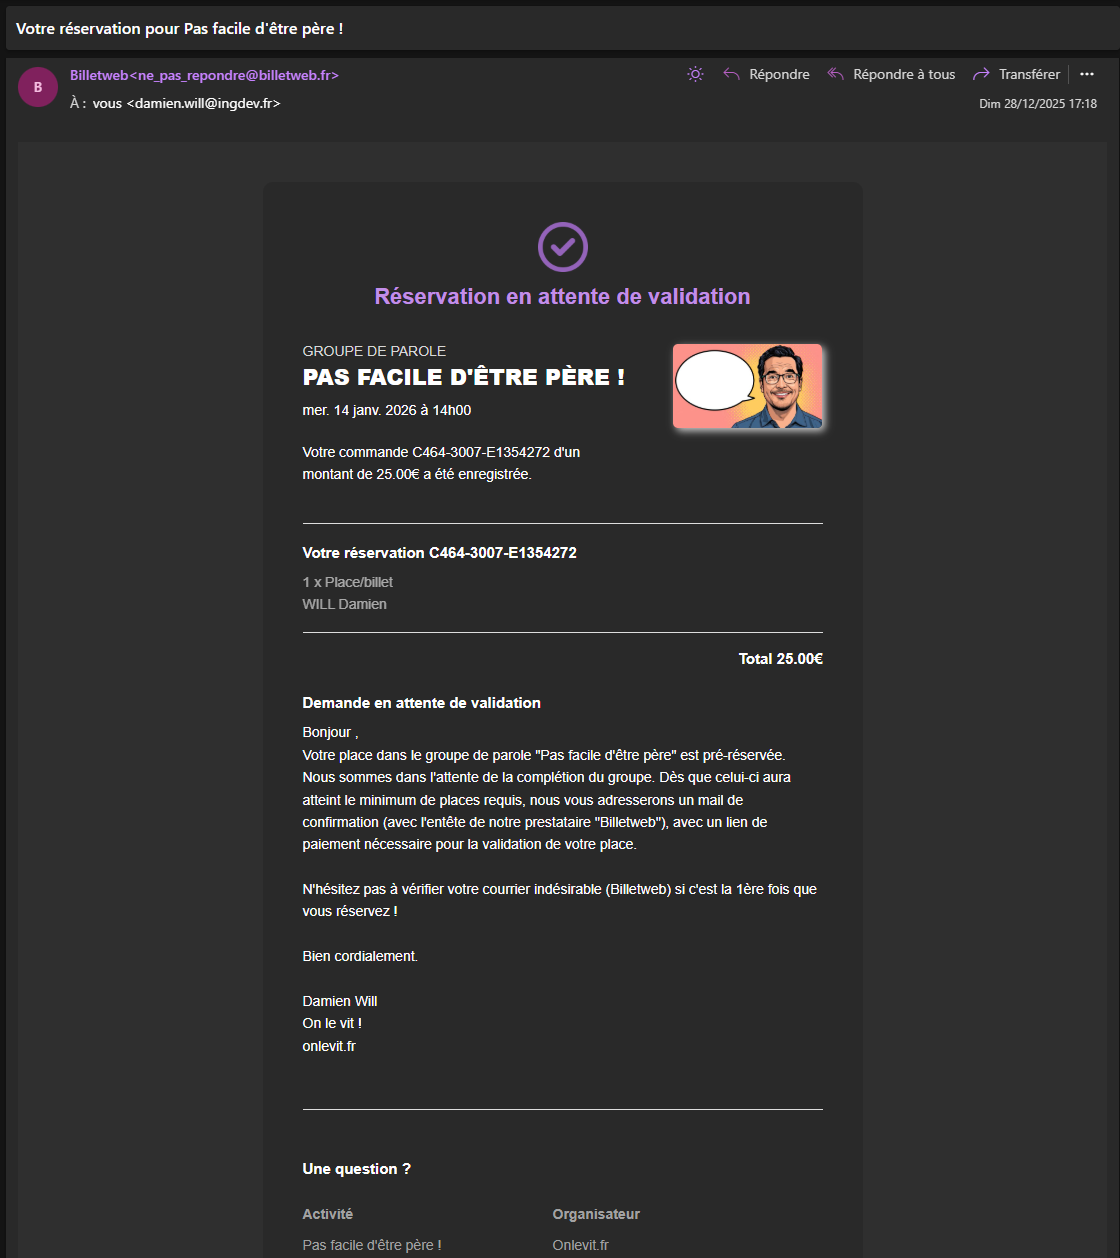Click the sender avatar circle B
The width and height of the screenshot is (1120, 1258).
pos(38,87)
